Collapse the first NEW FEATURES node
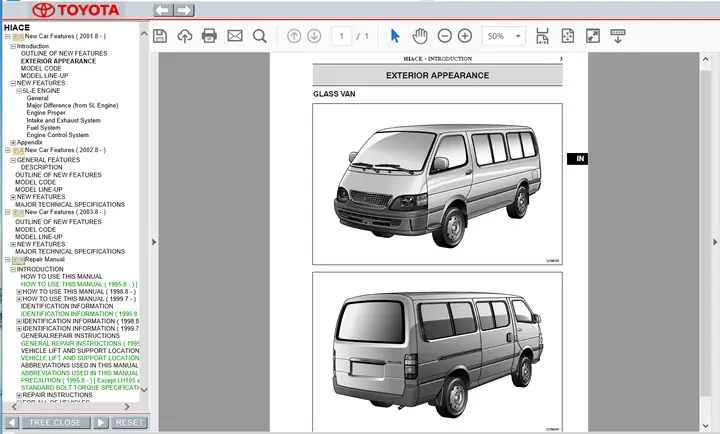The image size is (720, 434). coord(13,83)
